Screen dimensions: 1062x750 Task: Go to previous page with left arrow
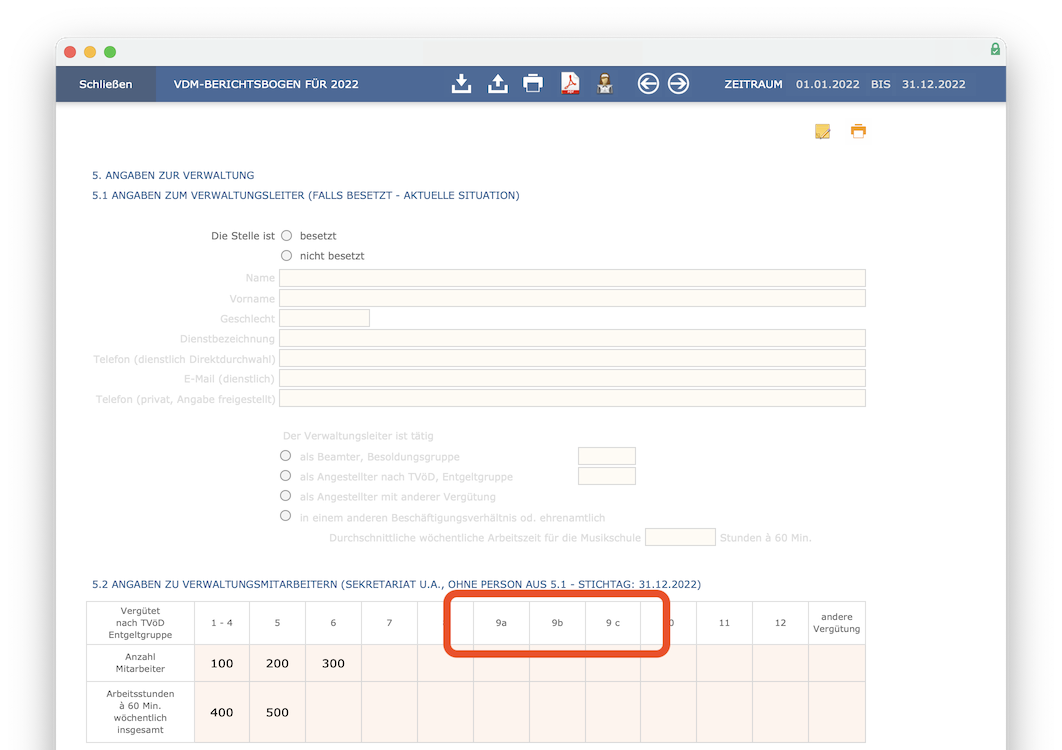pos(648,84)
